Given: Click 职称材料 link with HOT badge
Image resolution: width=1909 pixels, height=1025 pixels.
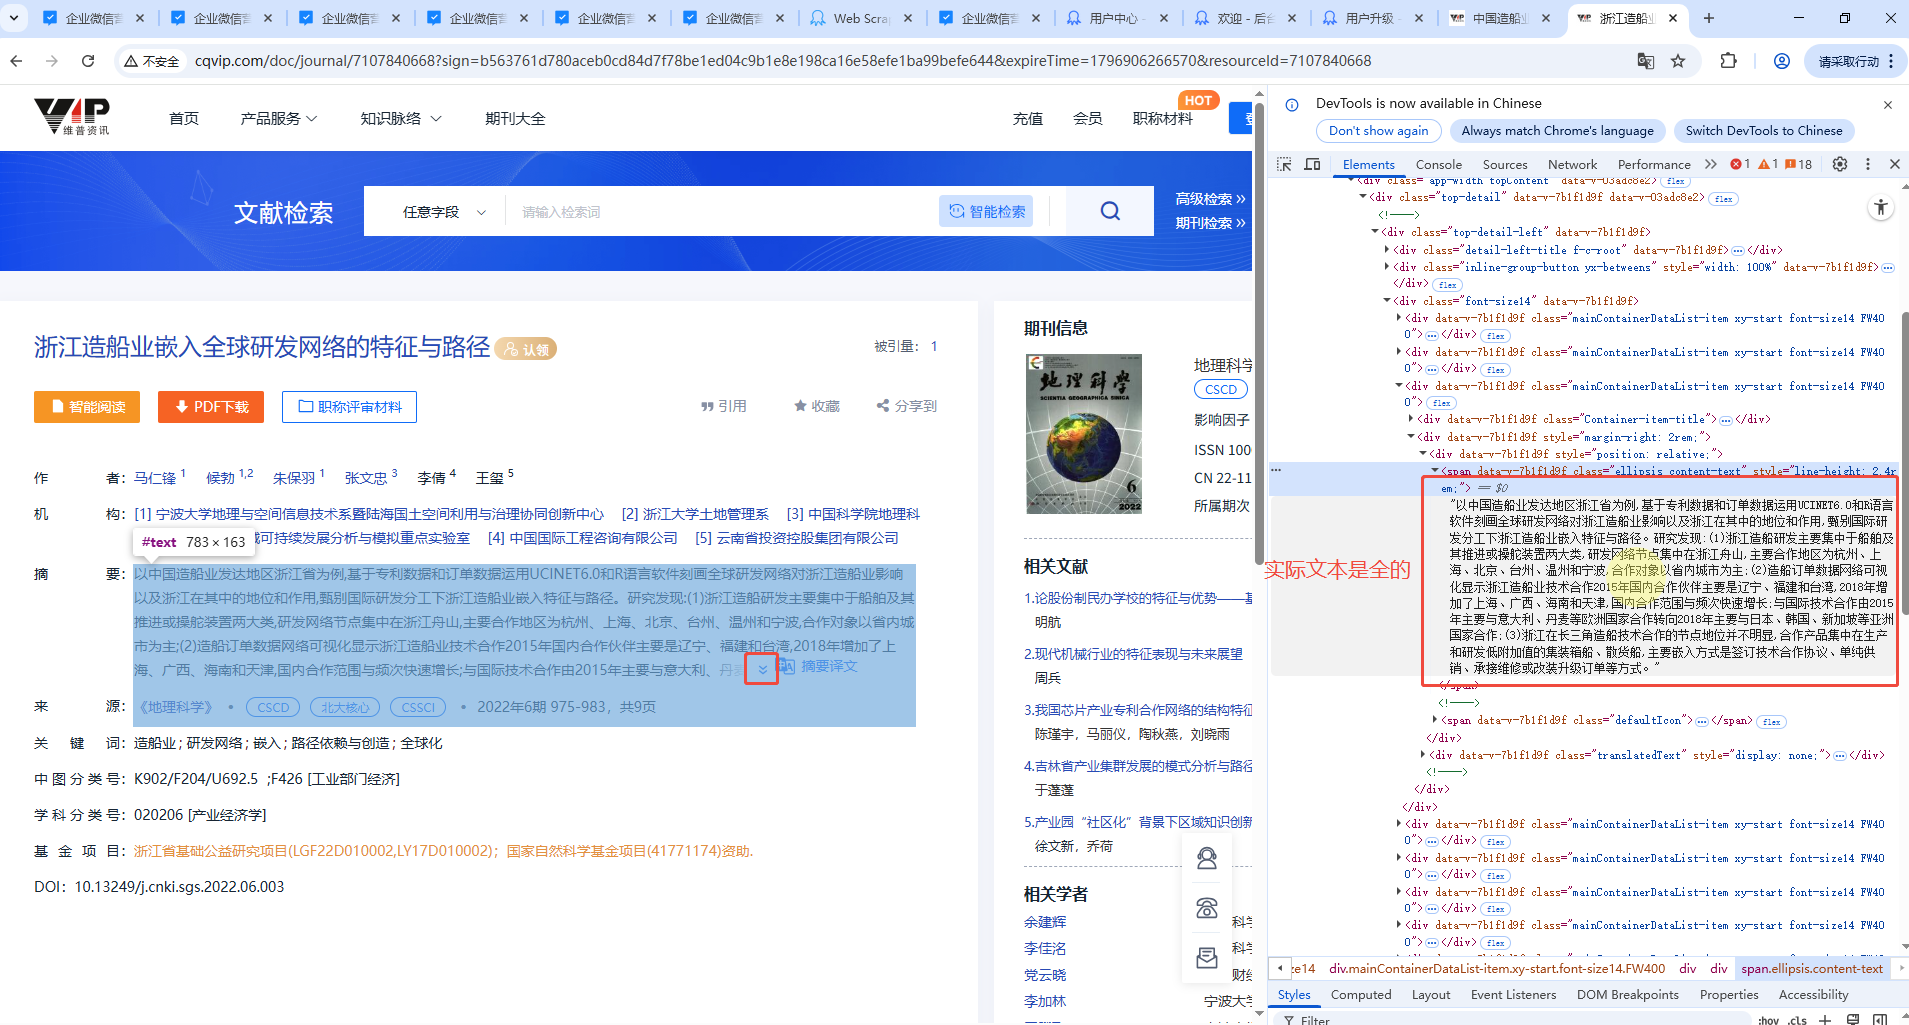Looking at the screenshot, I should pos(1163,119).
